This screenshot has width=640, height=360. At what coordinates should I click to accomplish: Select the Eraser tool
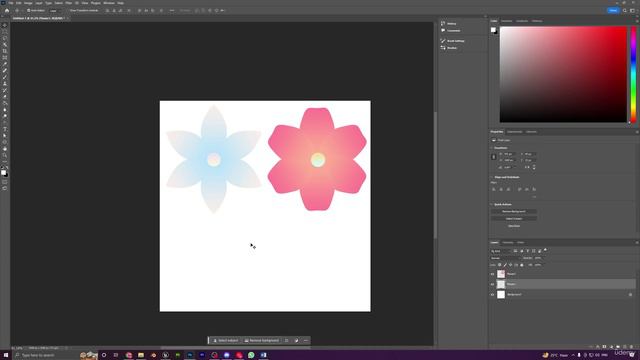click(5, 97)
